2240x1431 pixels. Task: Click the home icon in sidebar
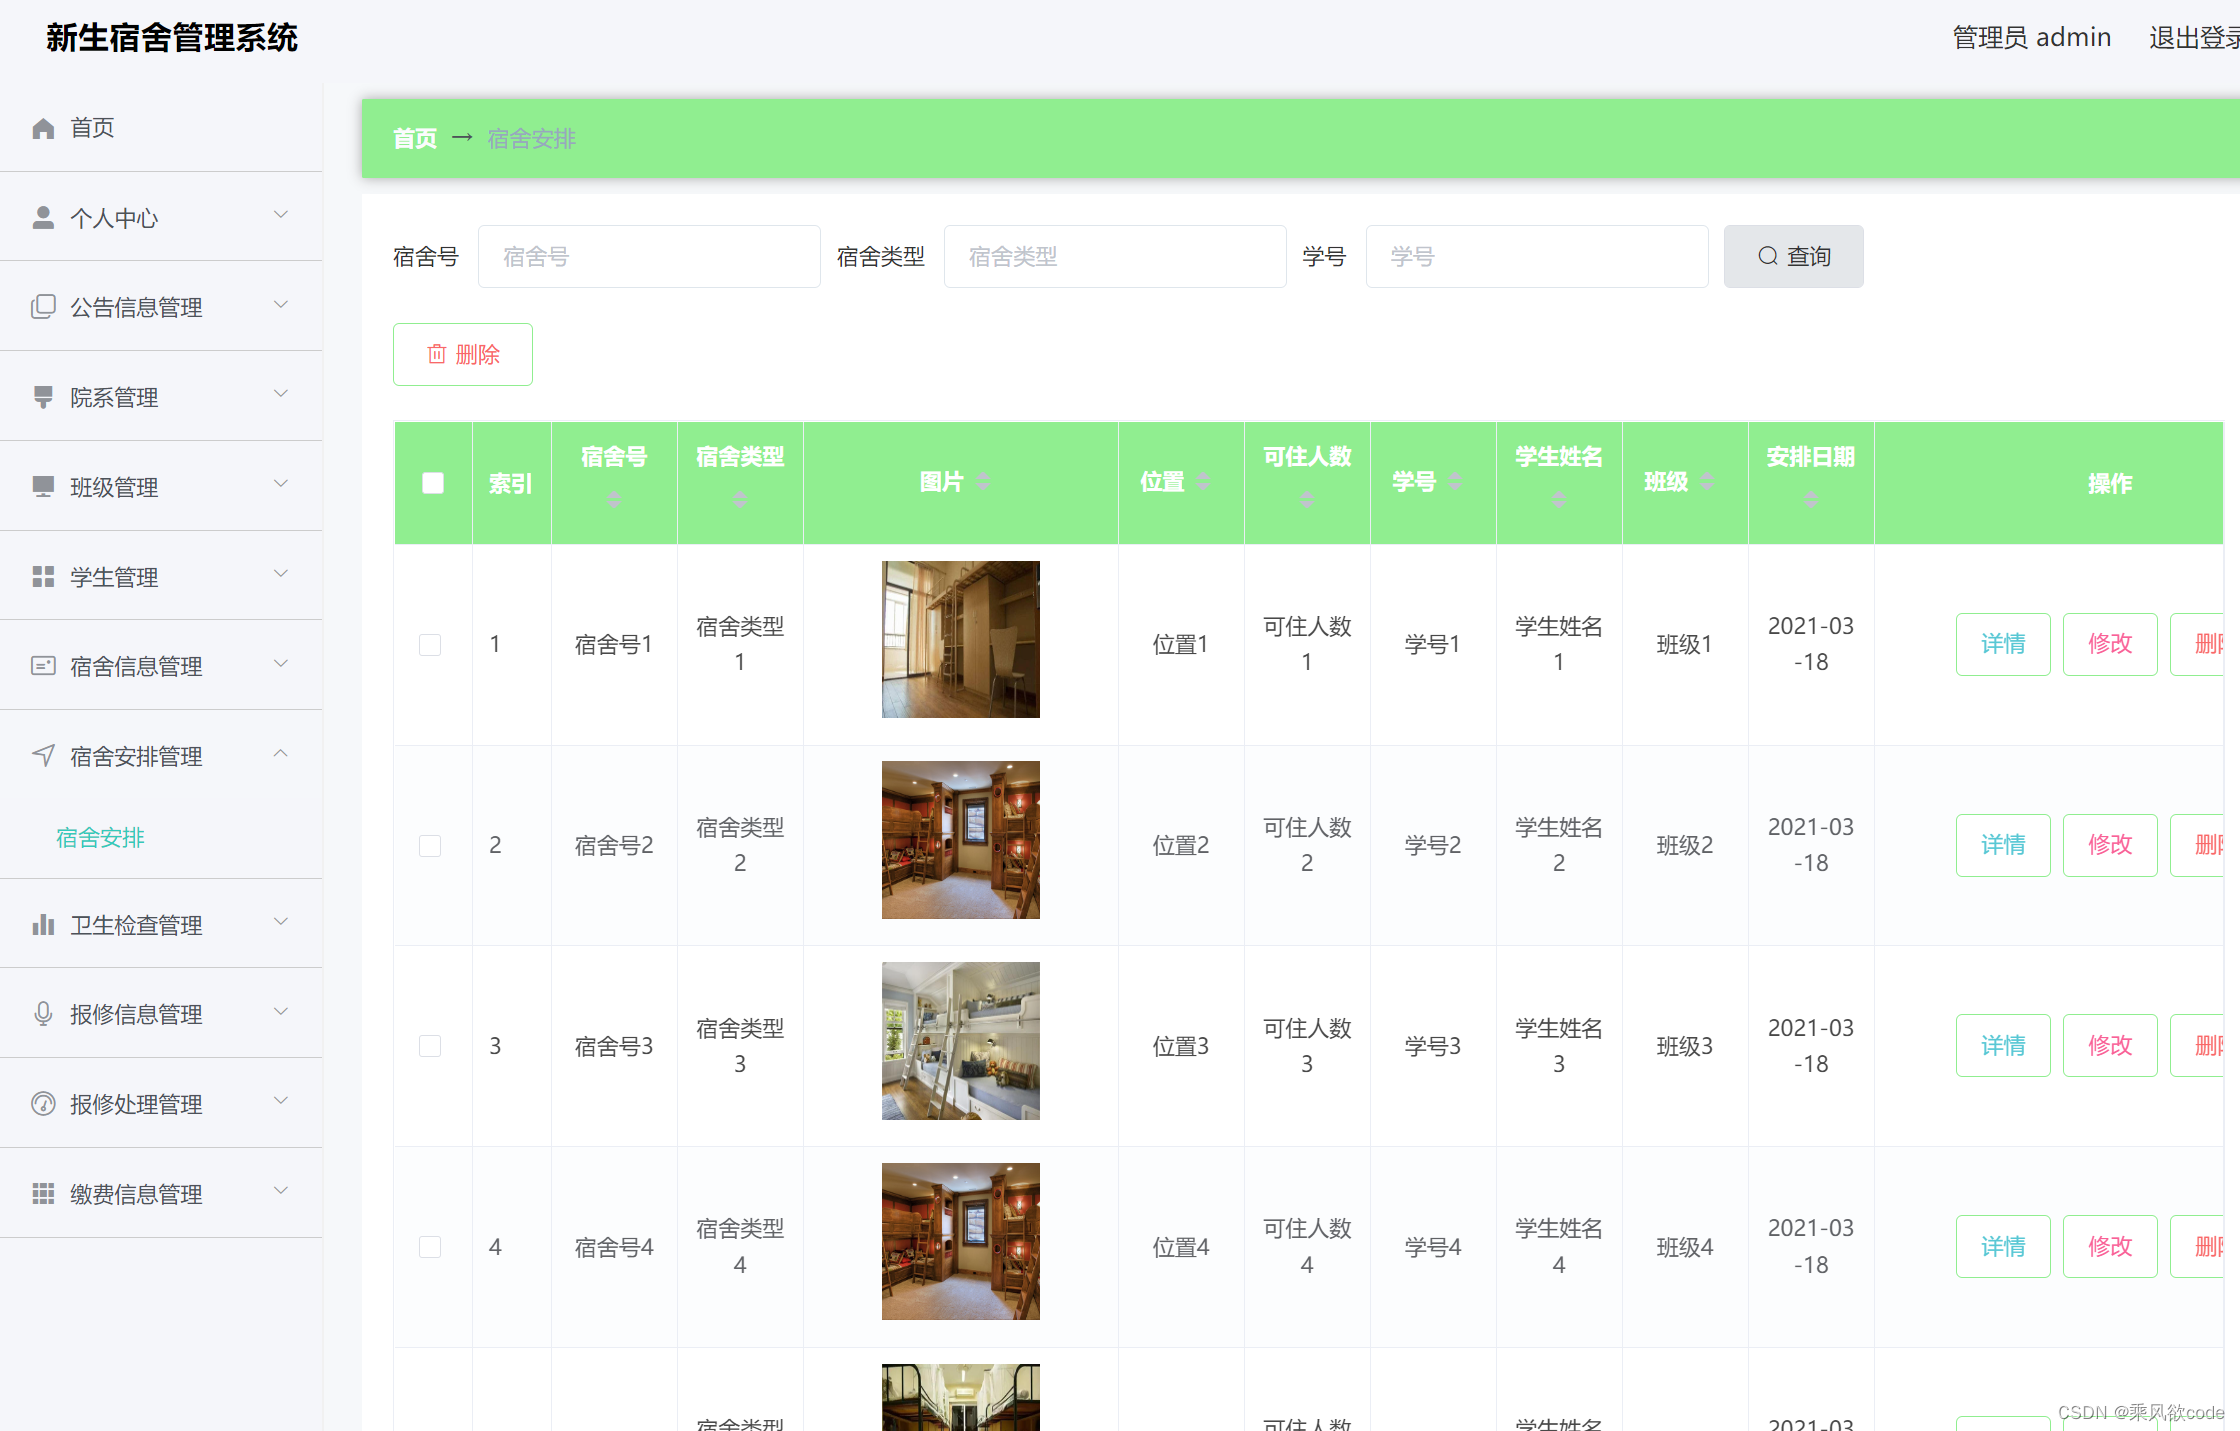[x=43, y=128]
